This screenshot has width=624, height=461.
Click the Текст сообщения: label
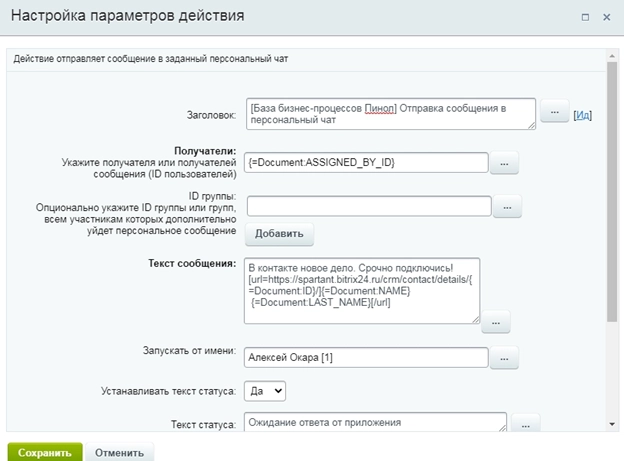[x=192, y=264]
